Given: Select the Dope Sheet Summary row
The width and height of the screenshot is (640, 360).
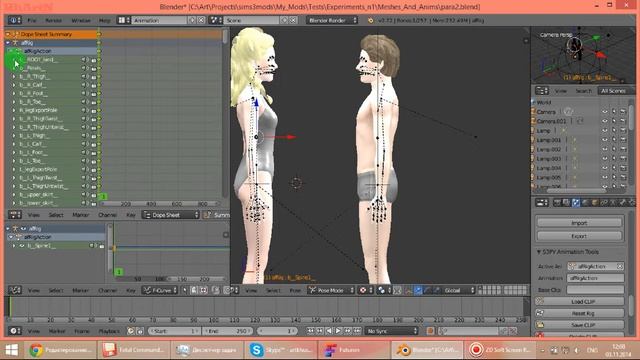Looking at the screenshot, I should 52,34.
